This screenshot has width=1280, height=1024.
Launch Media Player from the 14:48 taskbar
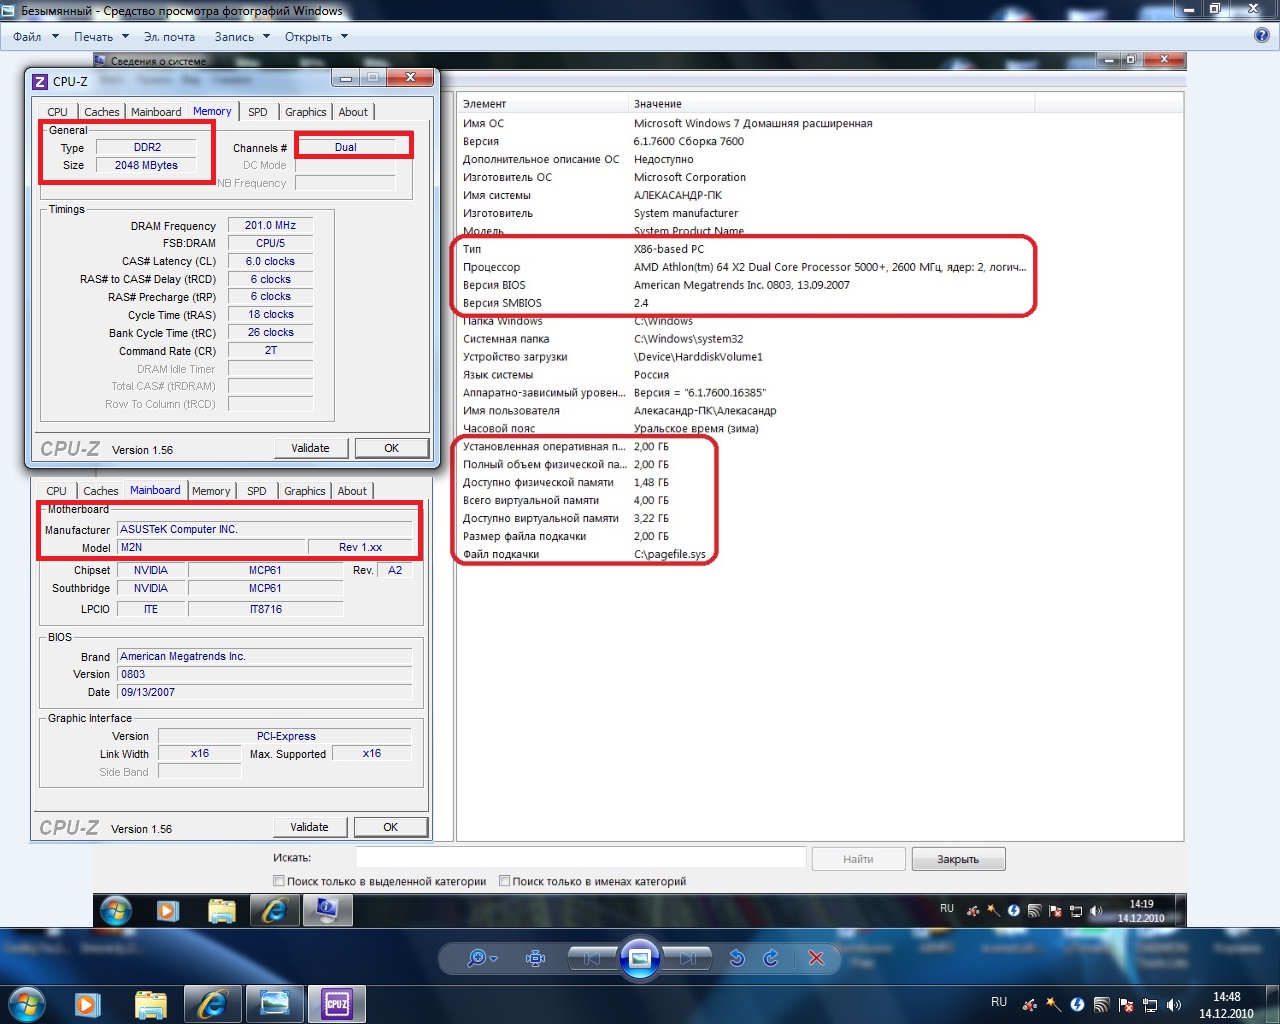pyautogui.click(x=88, y=1004)
